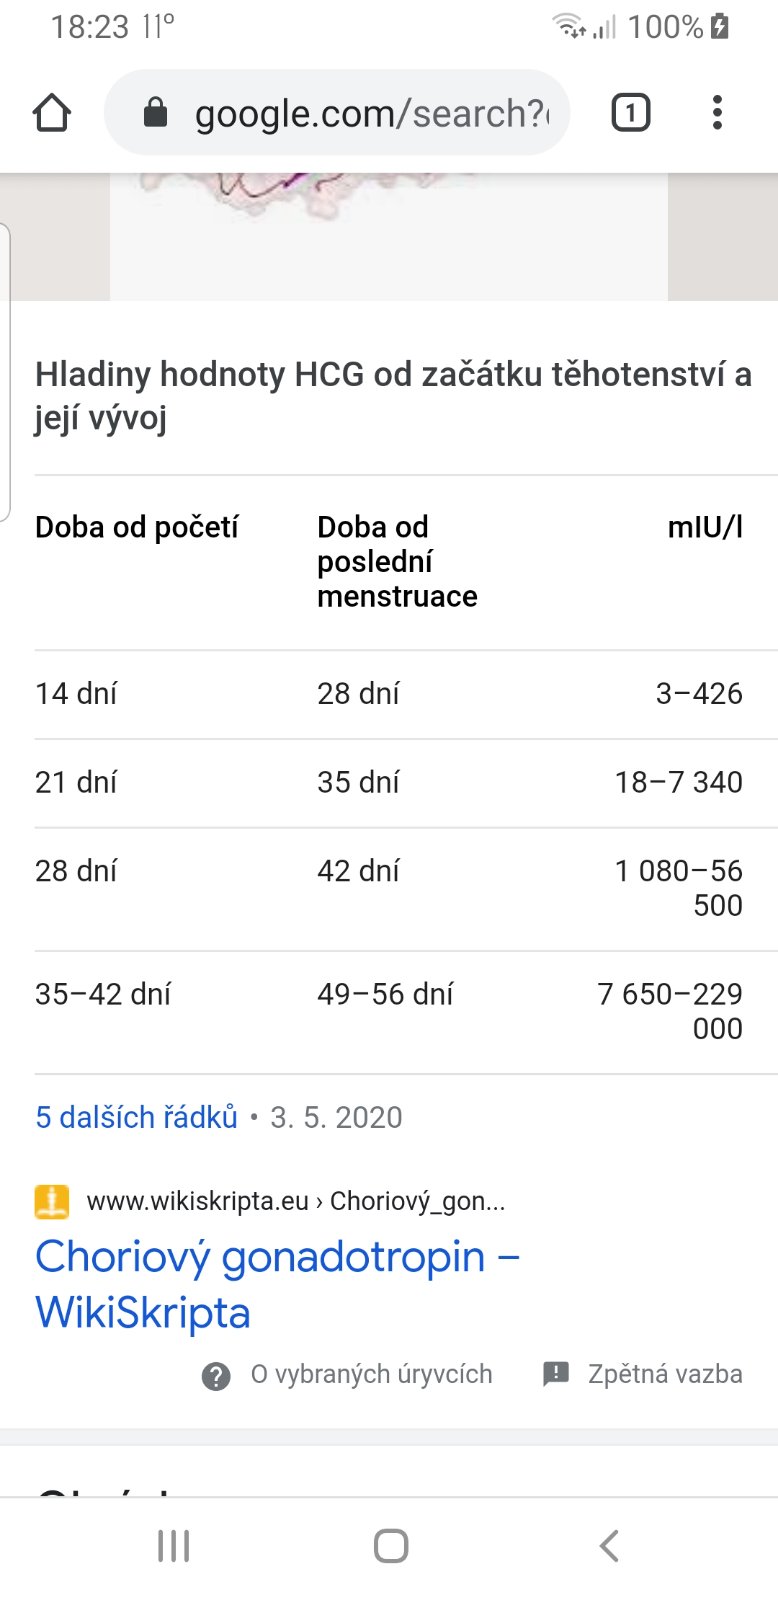Tap the battery indicator in status bar

720,27
